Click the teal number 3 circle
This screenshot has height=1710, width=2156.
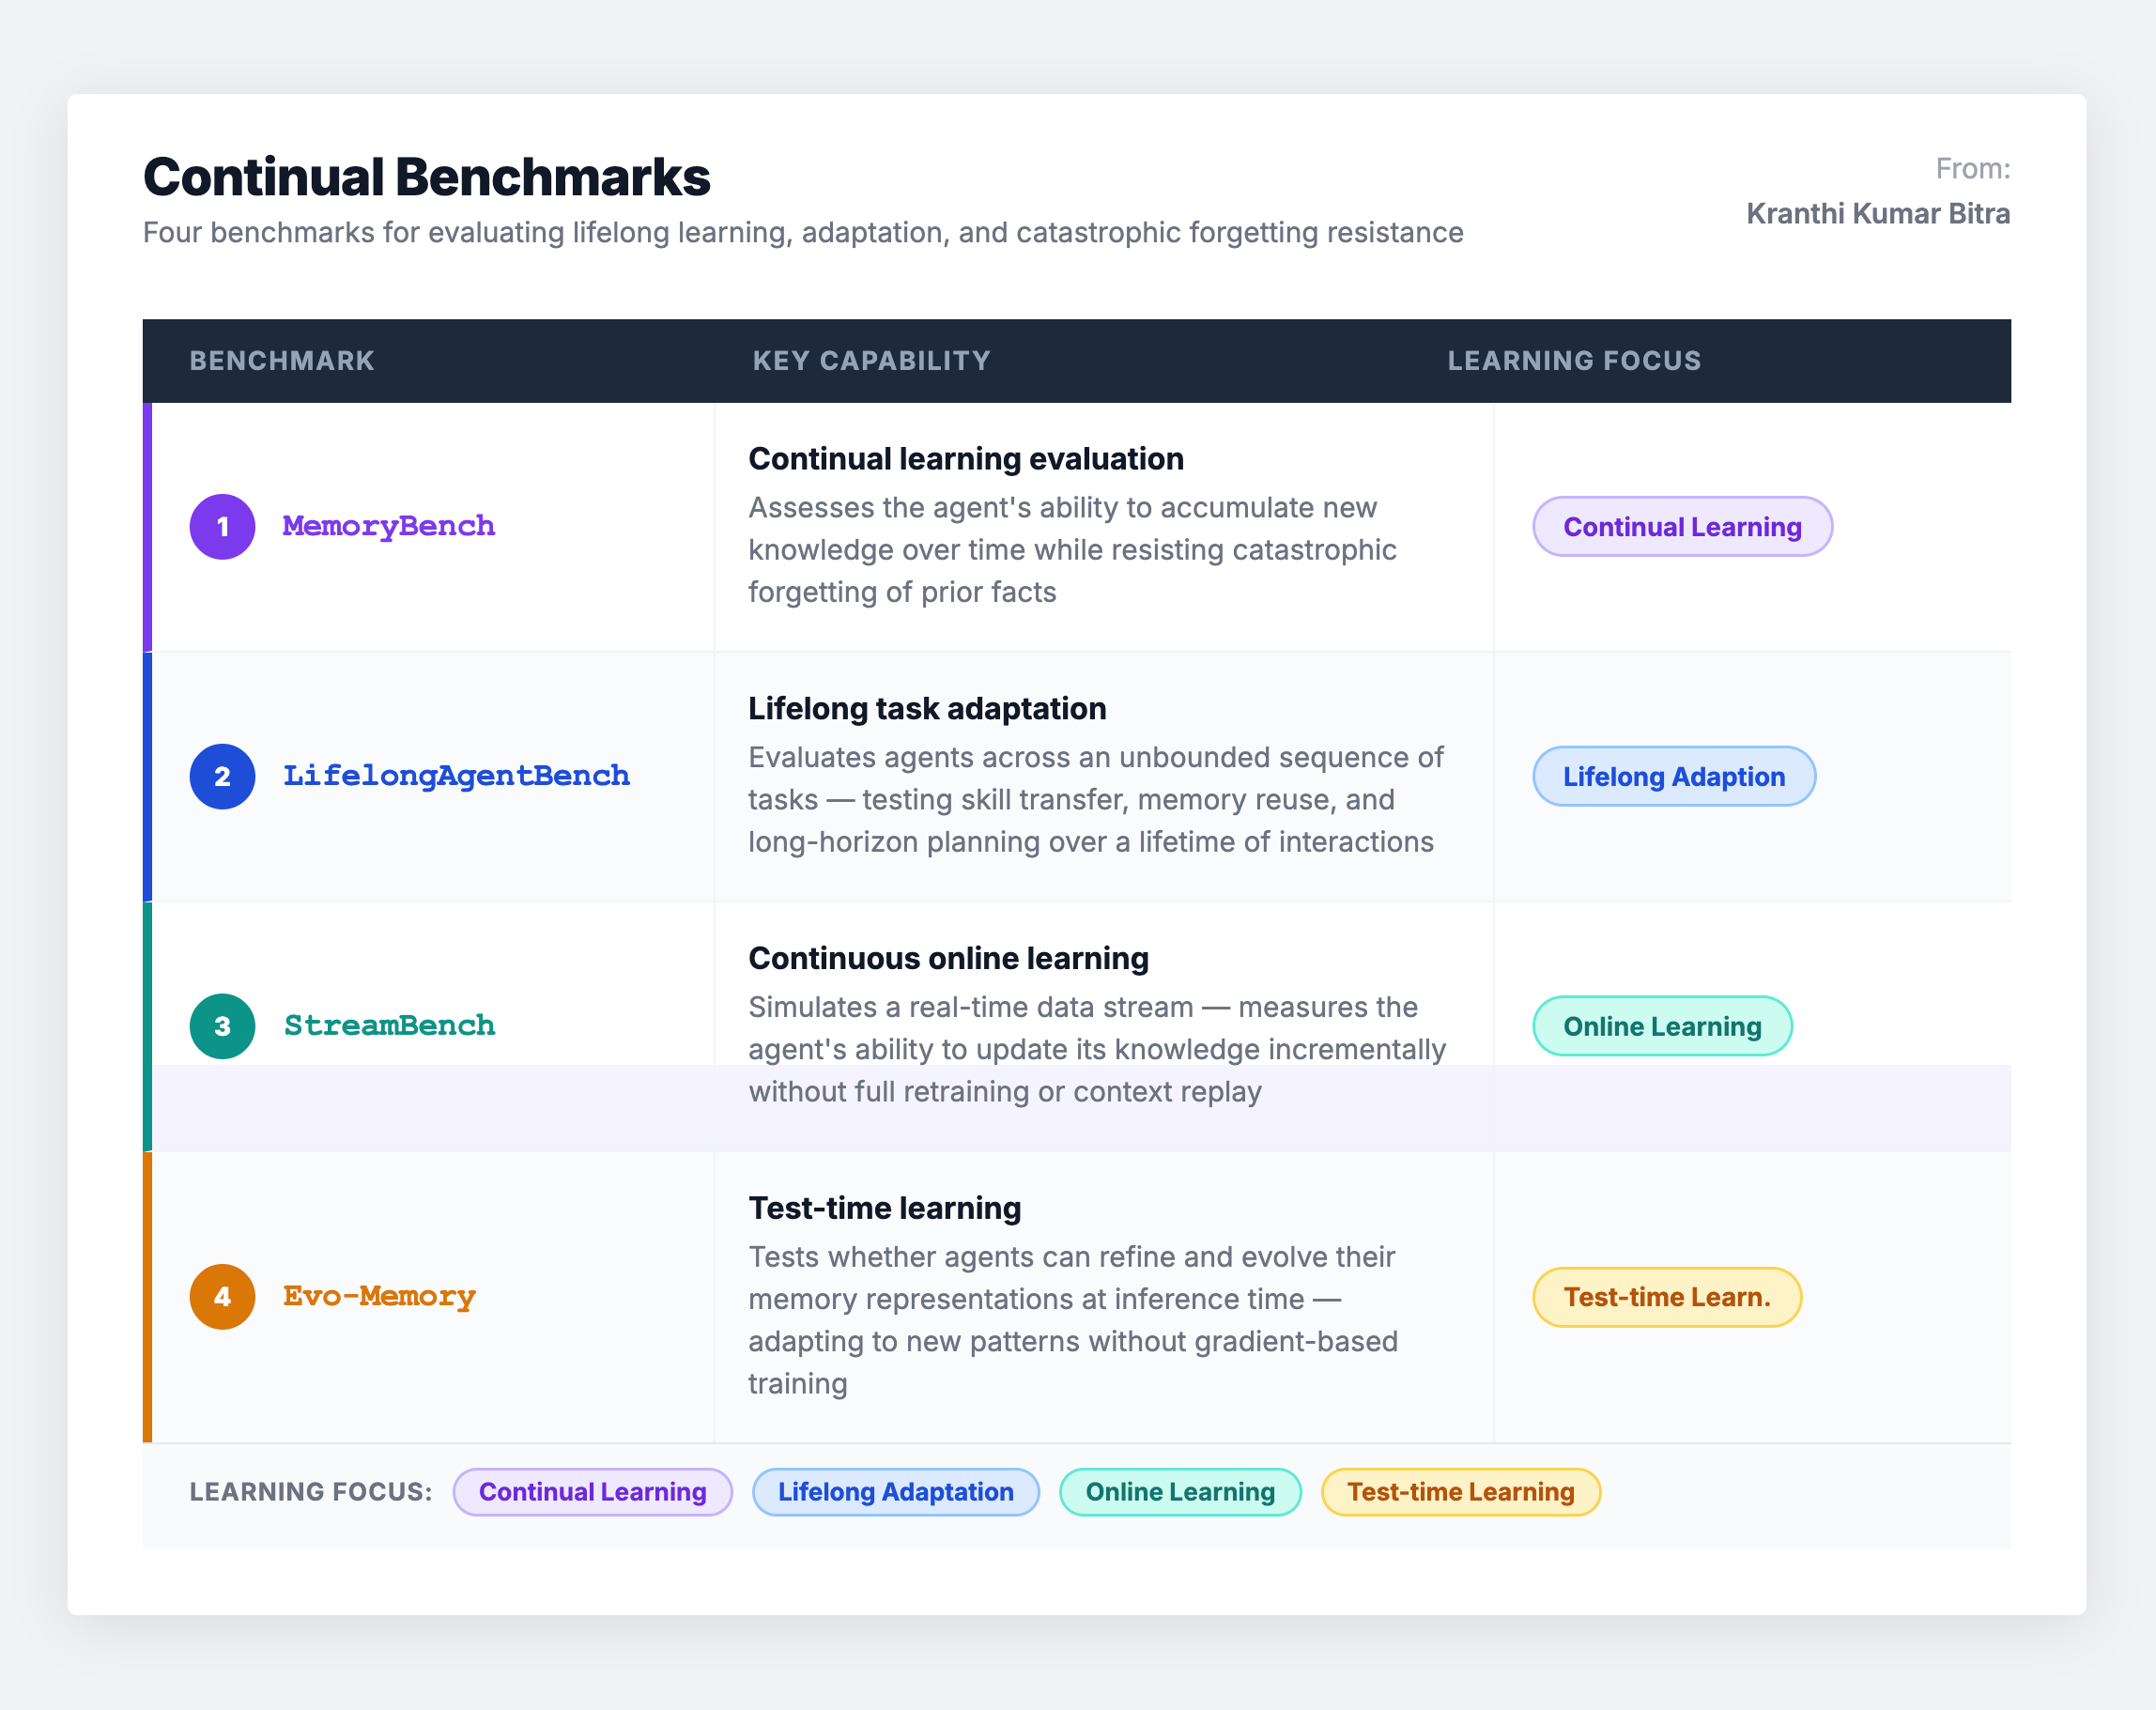(222, 1026)
